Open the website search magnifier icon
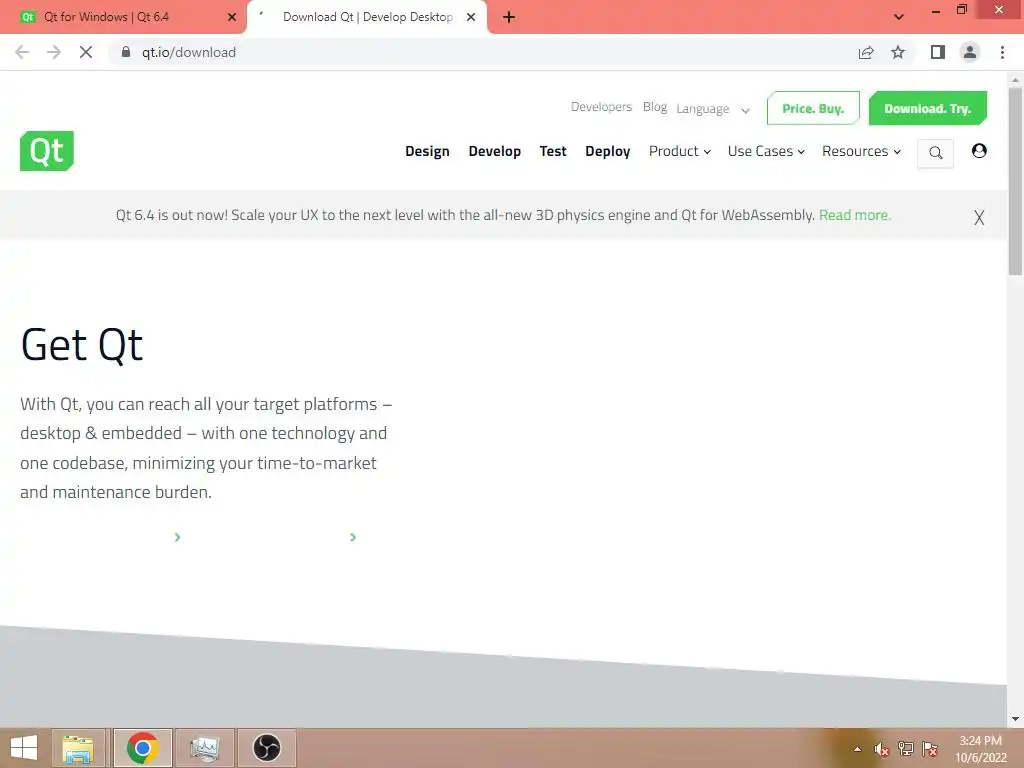The image size is (1024, 768). [x=935, y=153]
